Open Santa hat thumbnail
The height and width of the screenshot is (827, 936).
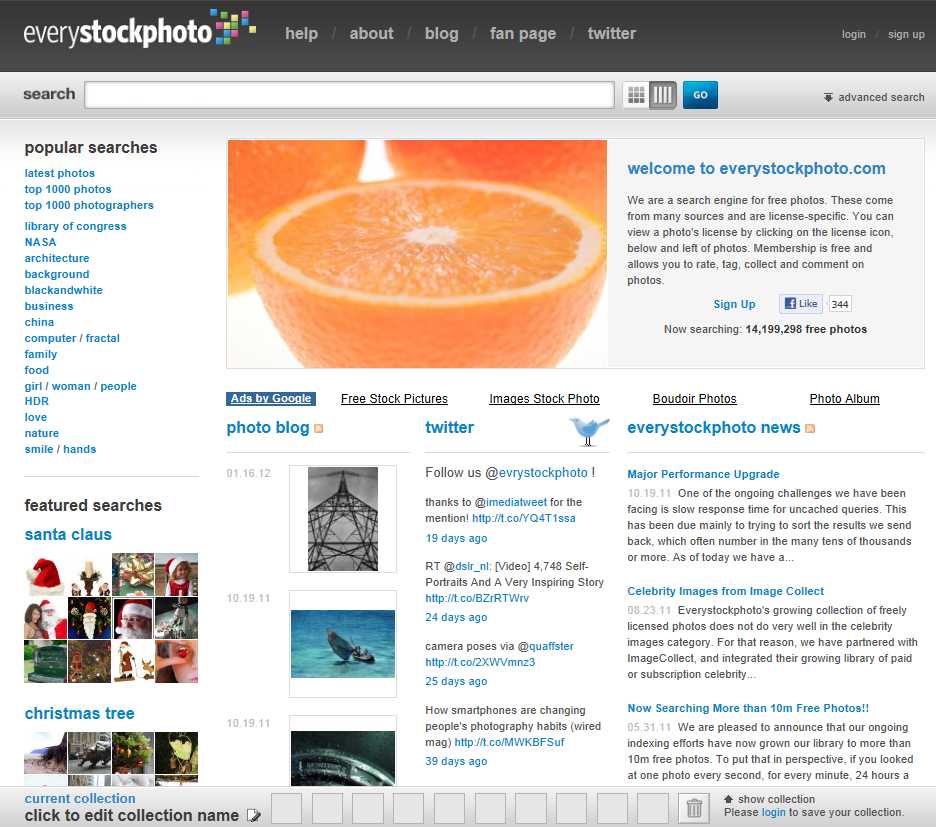pos(45,574)
